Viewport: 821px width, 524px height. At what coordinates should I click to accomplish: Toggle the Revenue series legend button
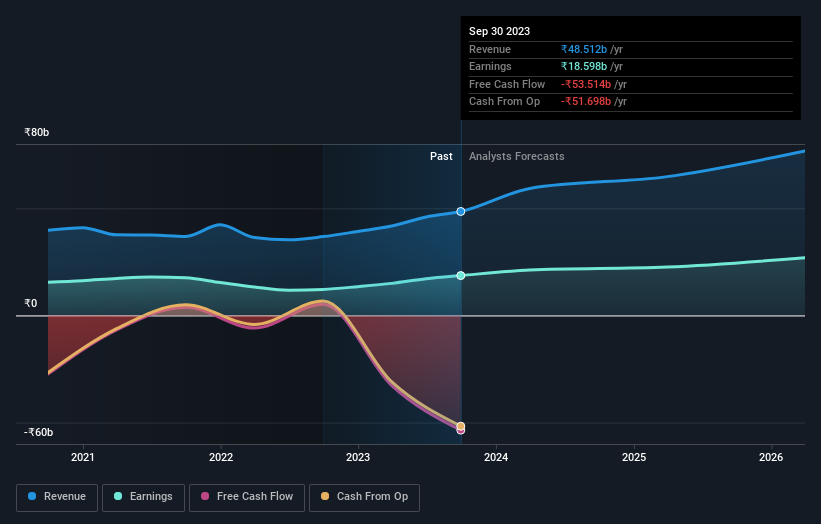tap(57, 497)
